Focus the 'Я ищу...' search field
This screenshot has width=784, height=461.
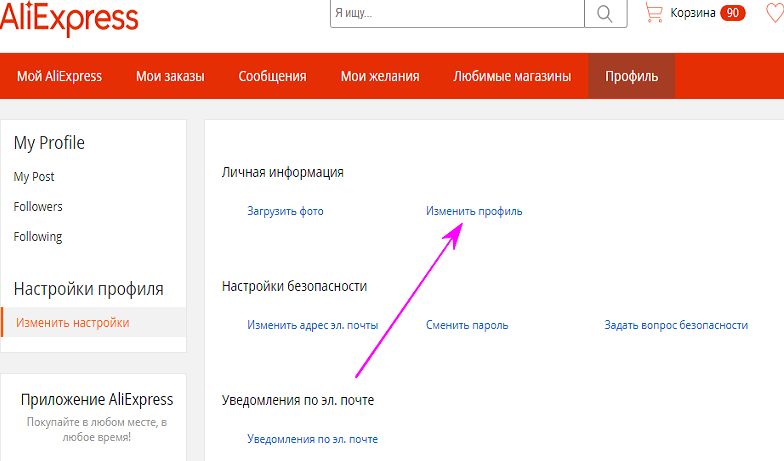(x=457, y=14)
